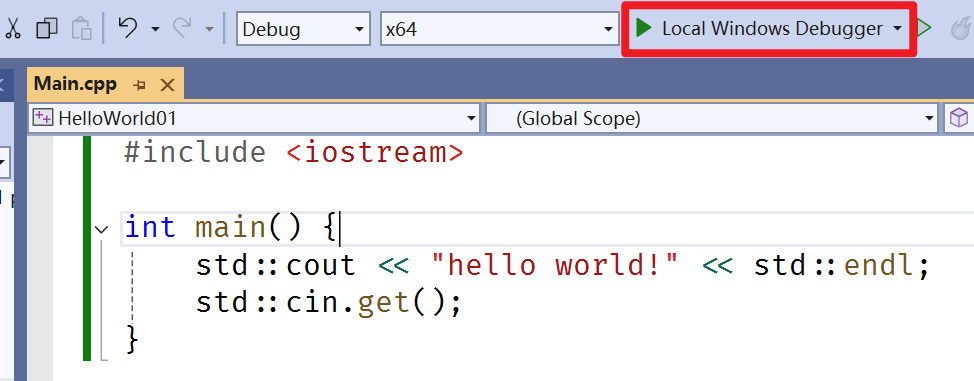The width and height of the screenshot is (974, 381).
Task: Click the Paste clipboard icon
Action: coord(82,29)
